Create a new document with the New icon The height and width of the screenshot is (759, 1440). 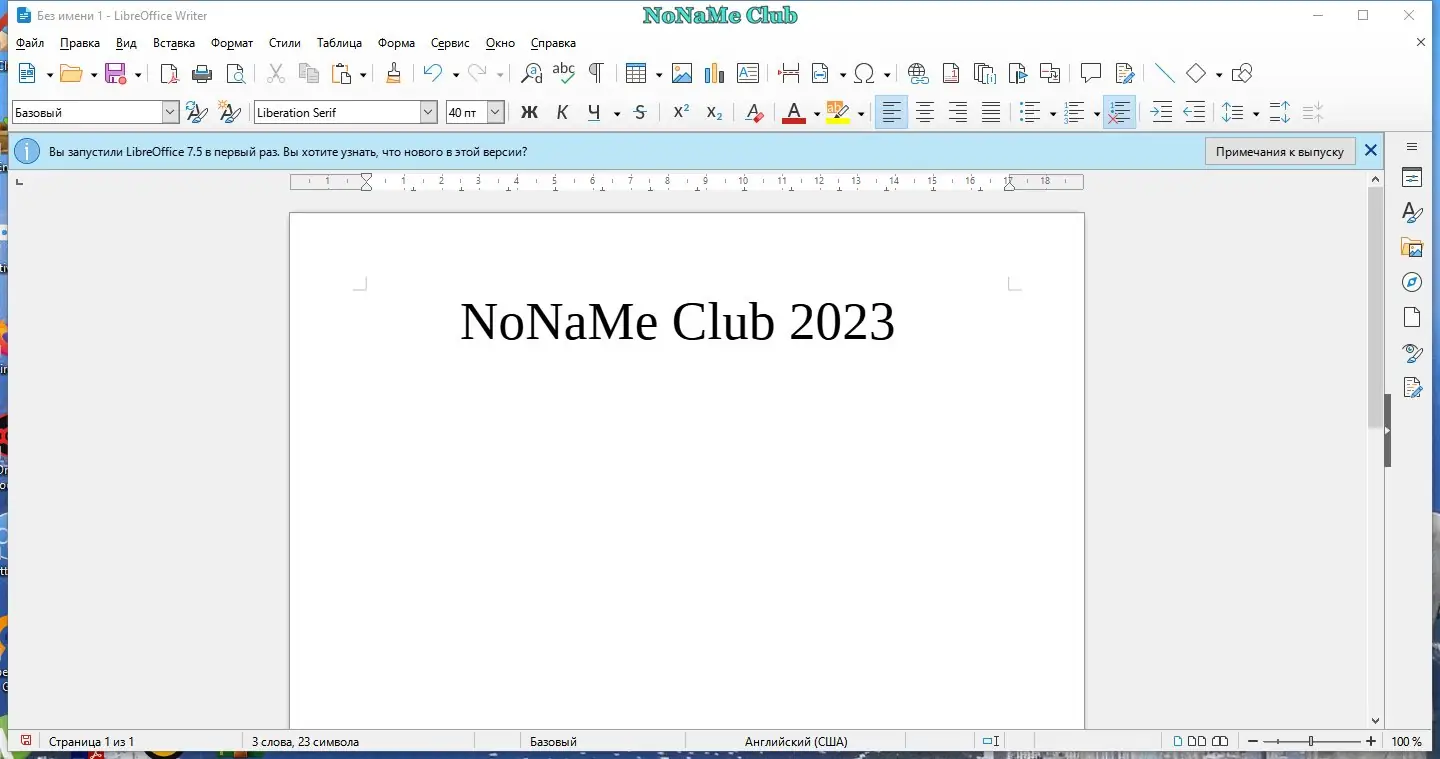(x=27, y=73)
